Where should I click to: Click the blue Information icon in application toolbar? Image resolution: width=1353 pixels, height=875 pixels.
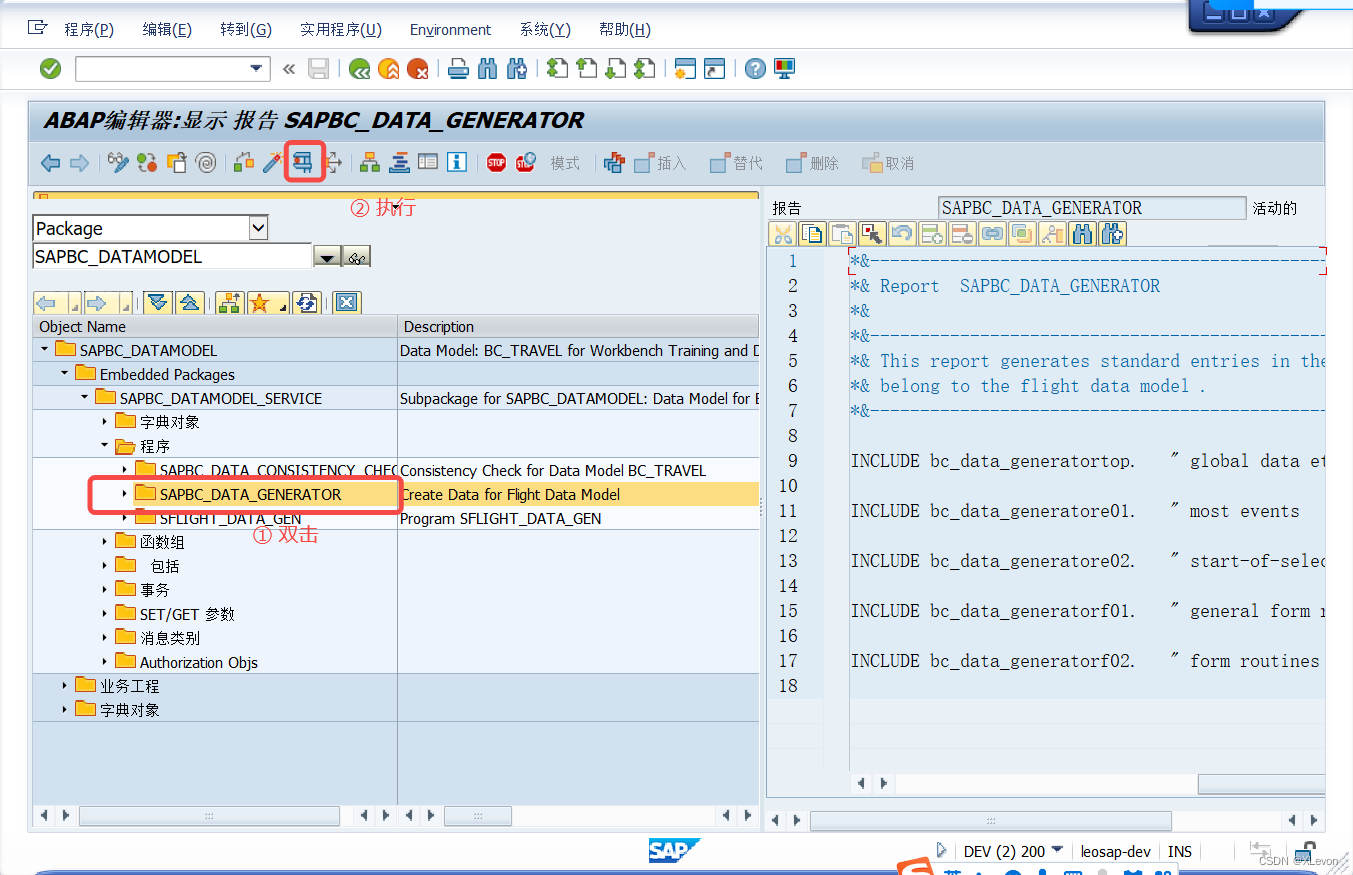point(457,162)
